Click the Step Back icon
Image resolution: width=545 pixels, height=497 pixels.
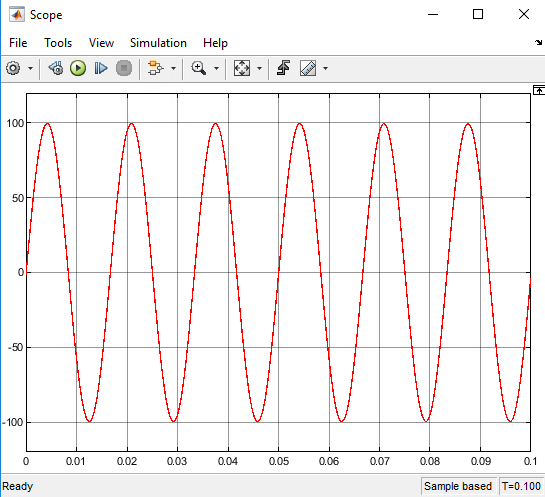[56, 68]
